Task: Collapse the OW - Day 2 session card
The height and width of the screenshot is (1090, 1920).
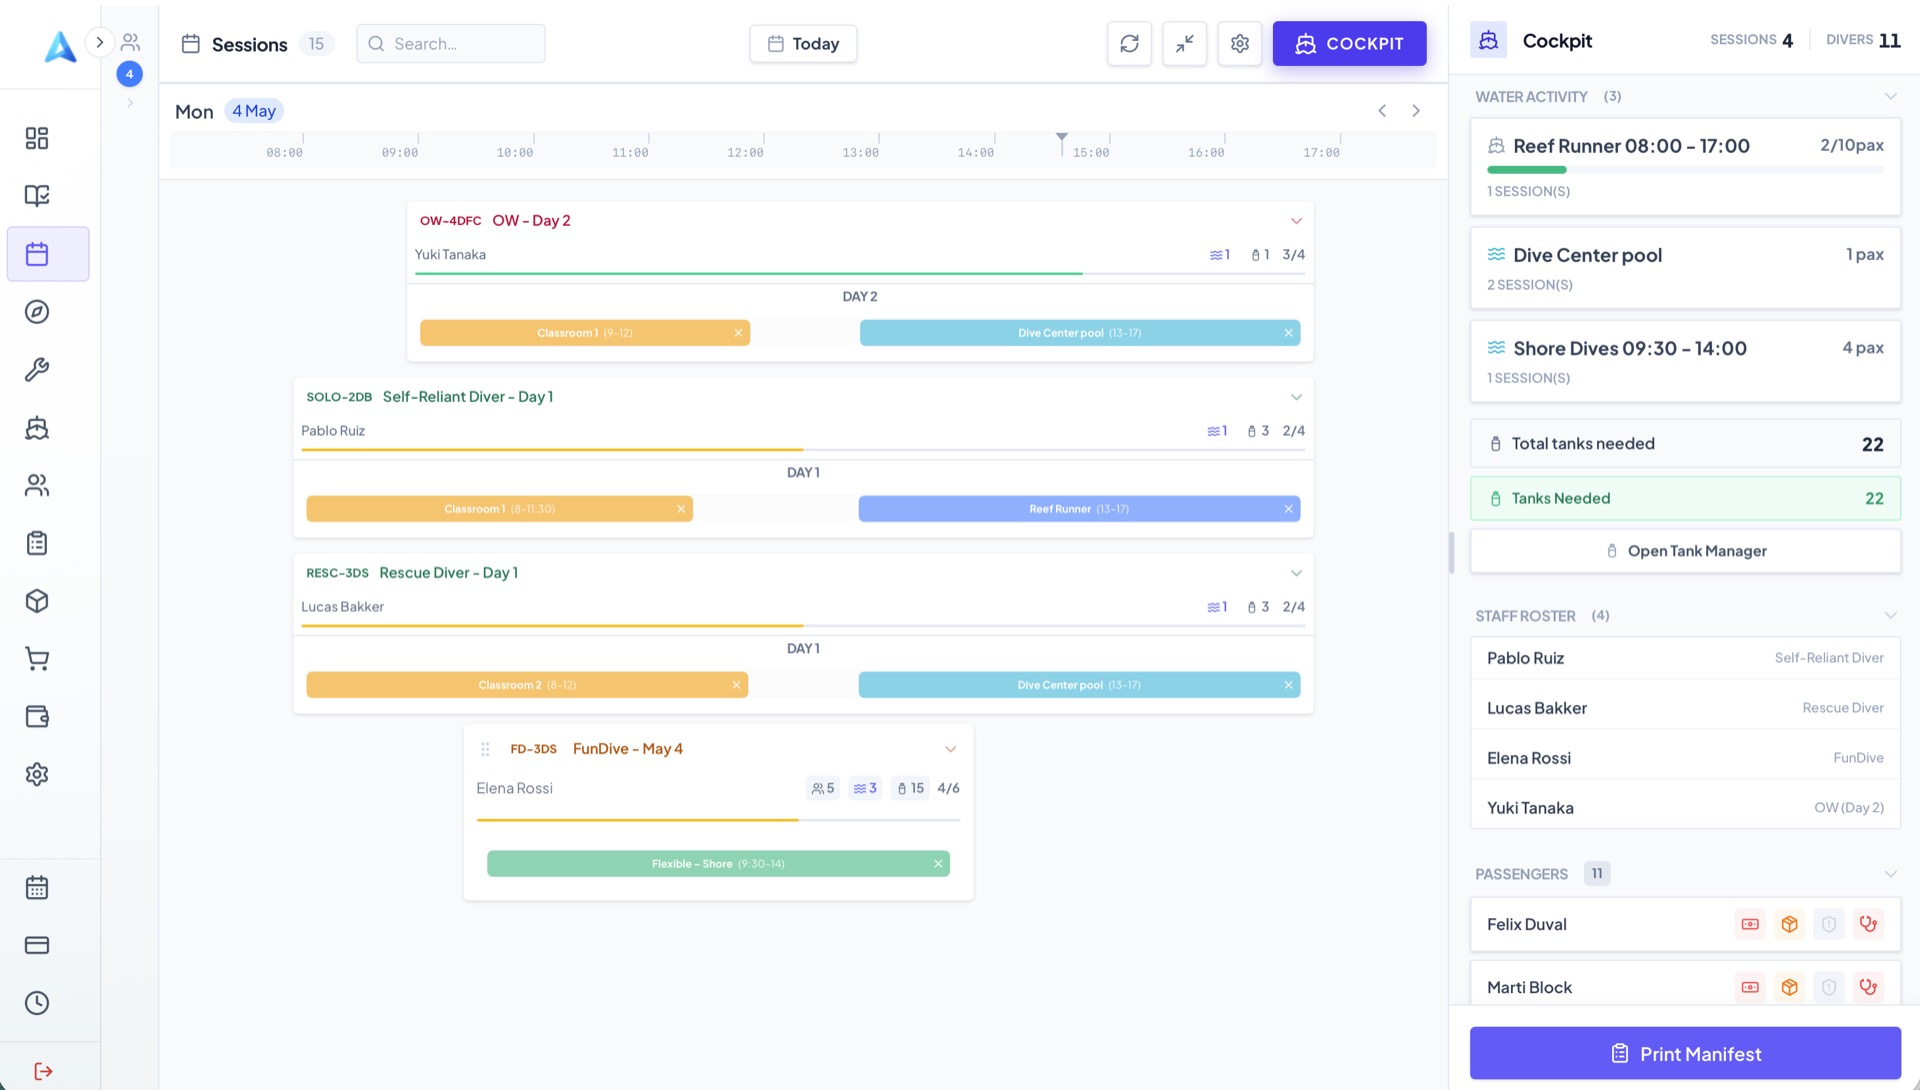Action: [x=1296, y=221]
